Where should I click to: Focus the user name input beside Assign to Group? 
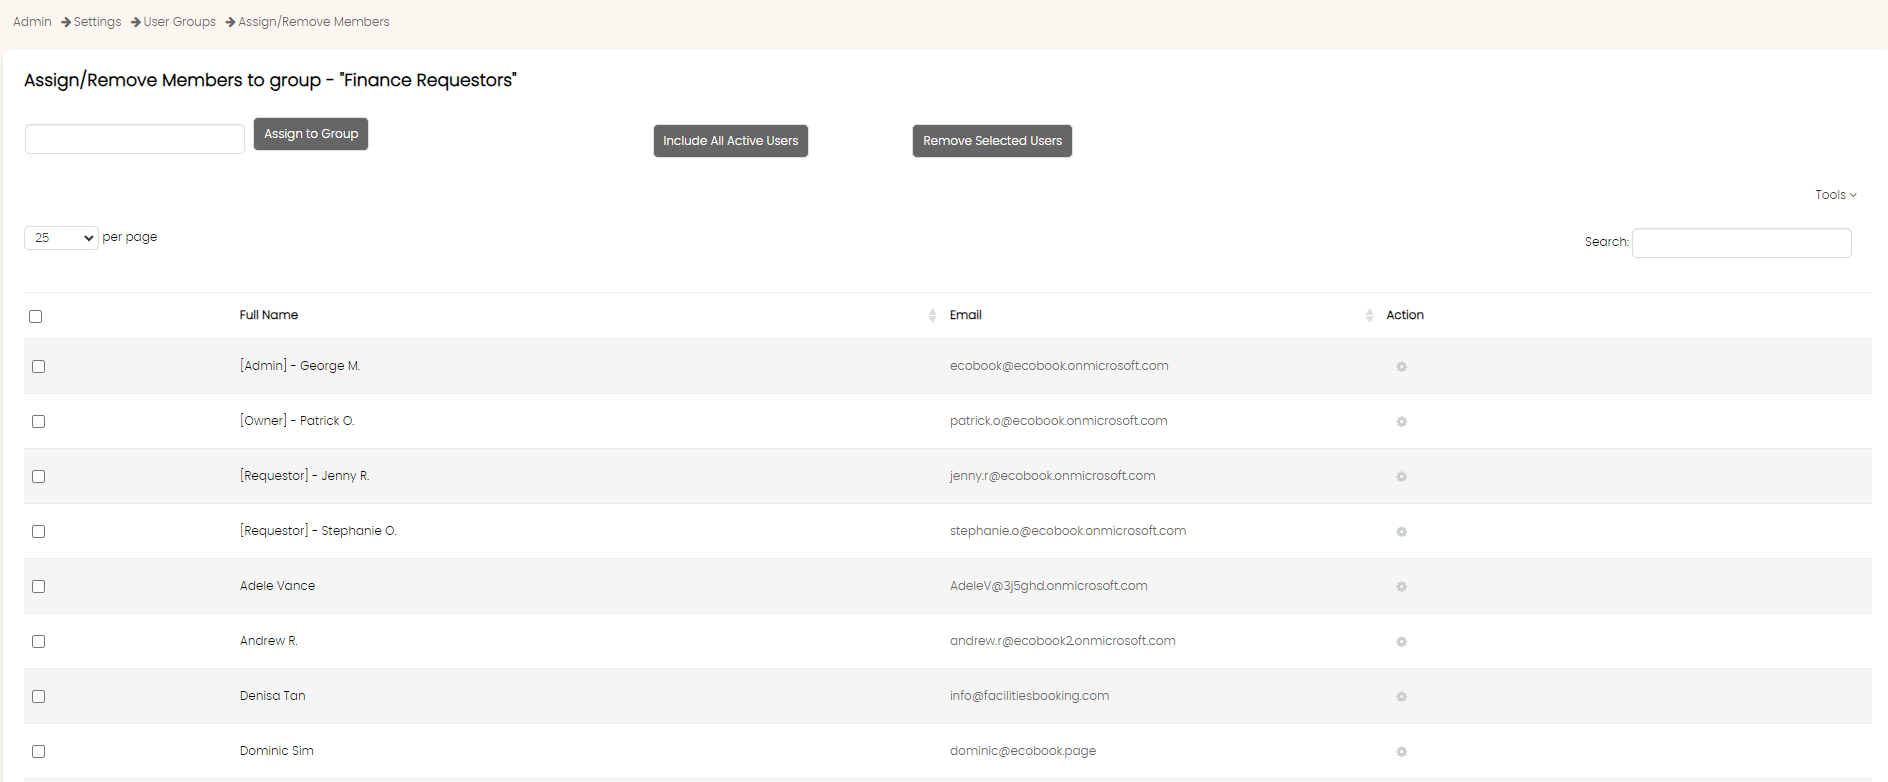(135, 139)
